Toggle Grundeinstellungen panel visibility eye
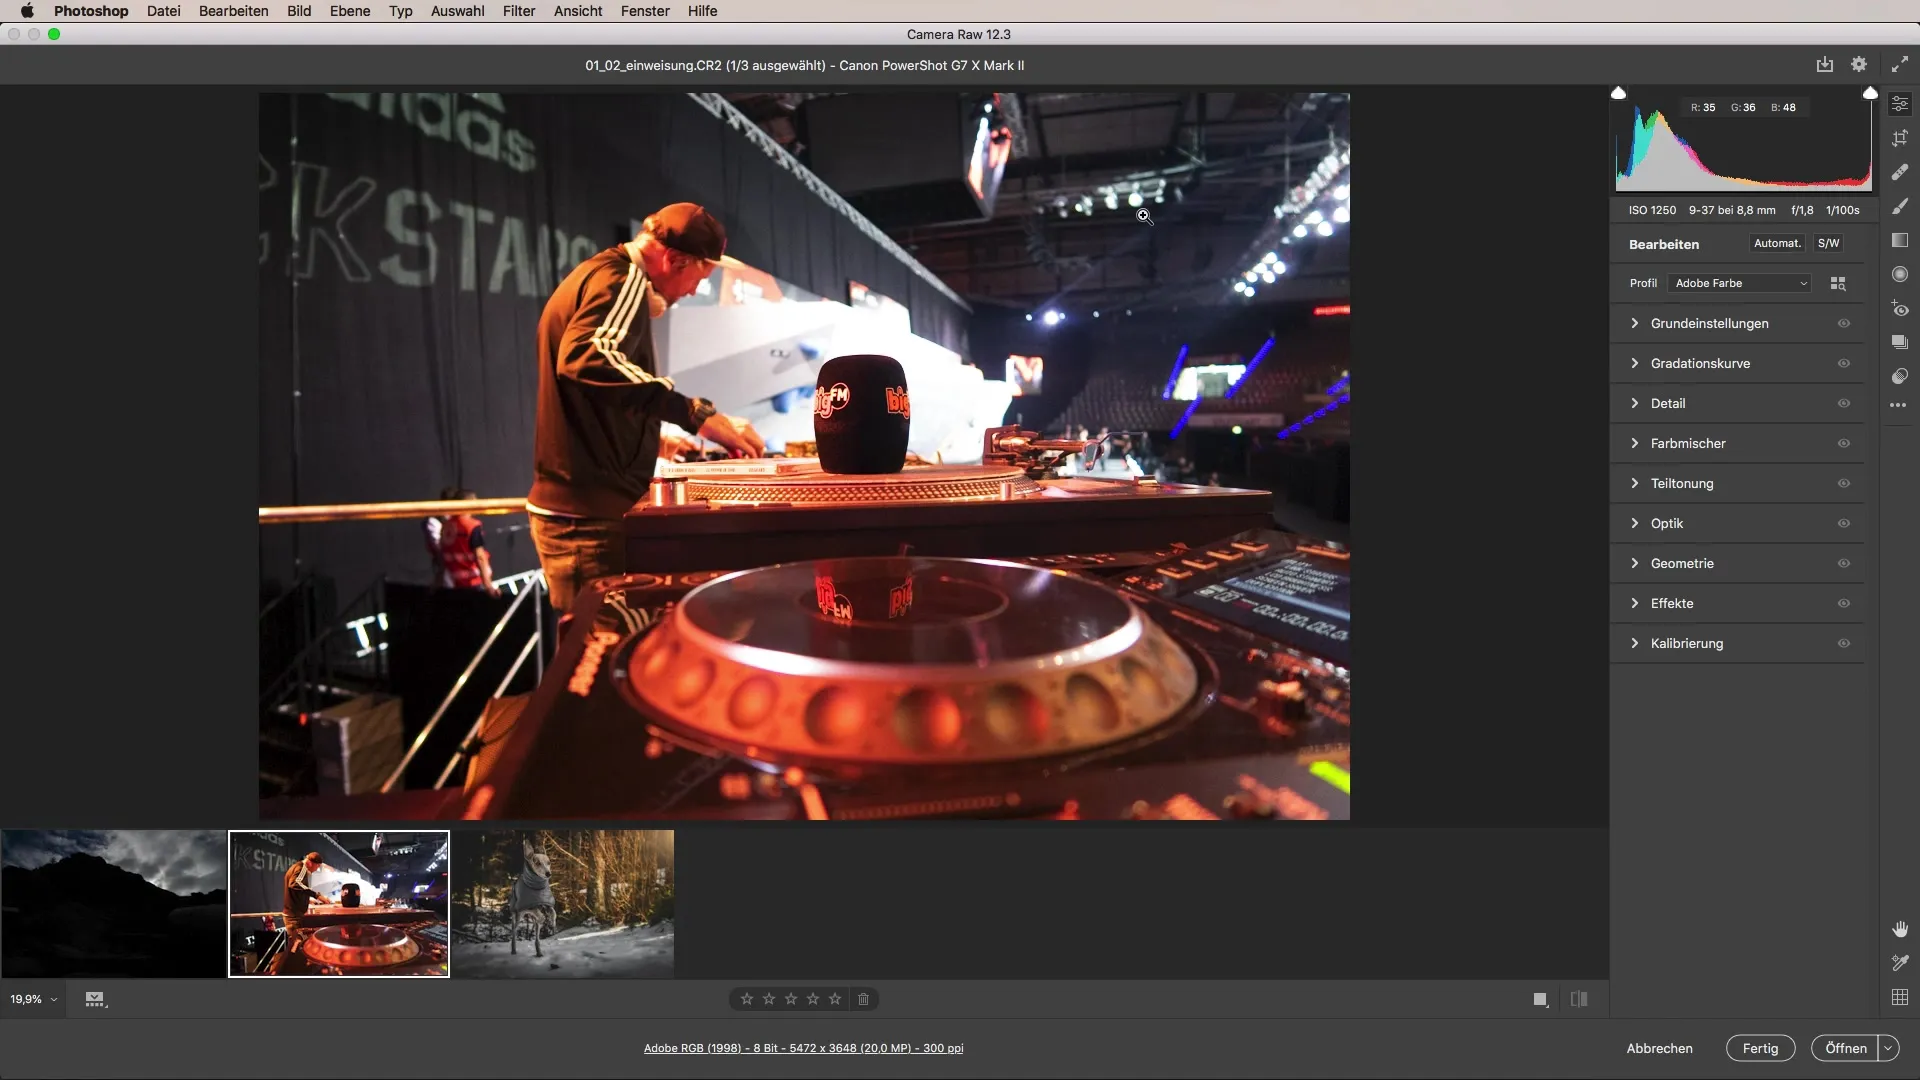1920x1080 pixels. coord(1844,323)
